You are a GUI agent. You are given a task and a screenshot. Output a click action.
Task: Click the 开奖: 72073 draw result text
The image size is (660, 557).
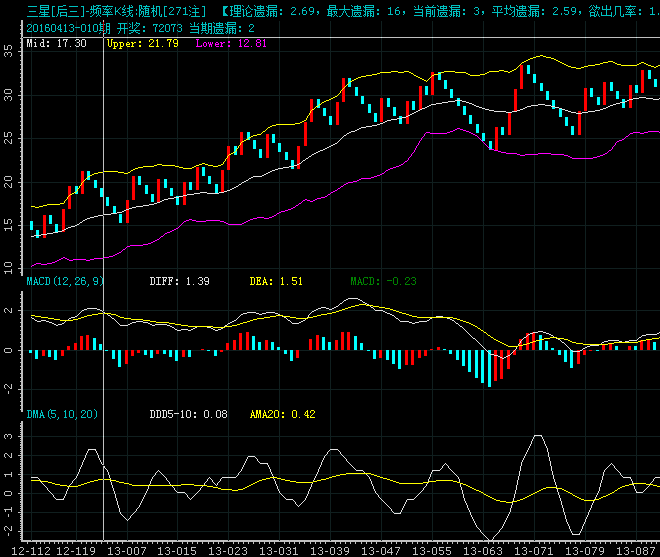click(125, 27)
